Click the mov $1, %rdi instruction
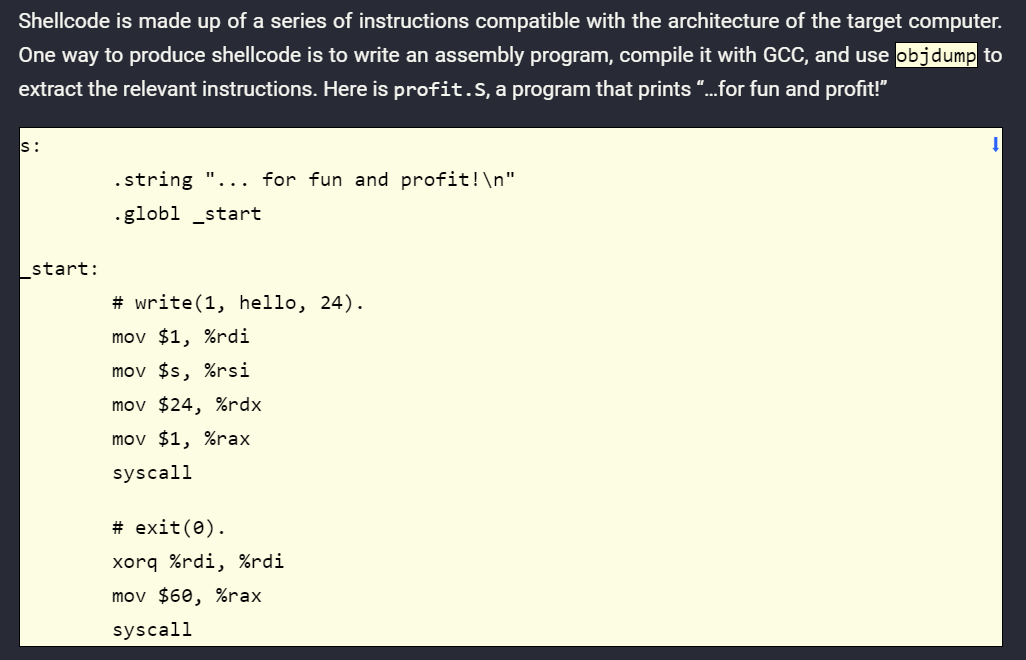The image size is (1026, 660). click(x=181, y=337)
